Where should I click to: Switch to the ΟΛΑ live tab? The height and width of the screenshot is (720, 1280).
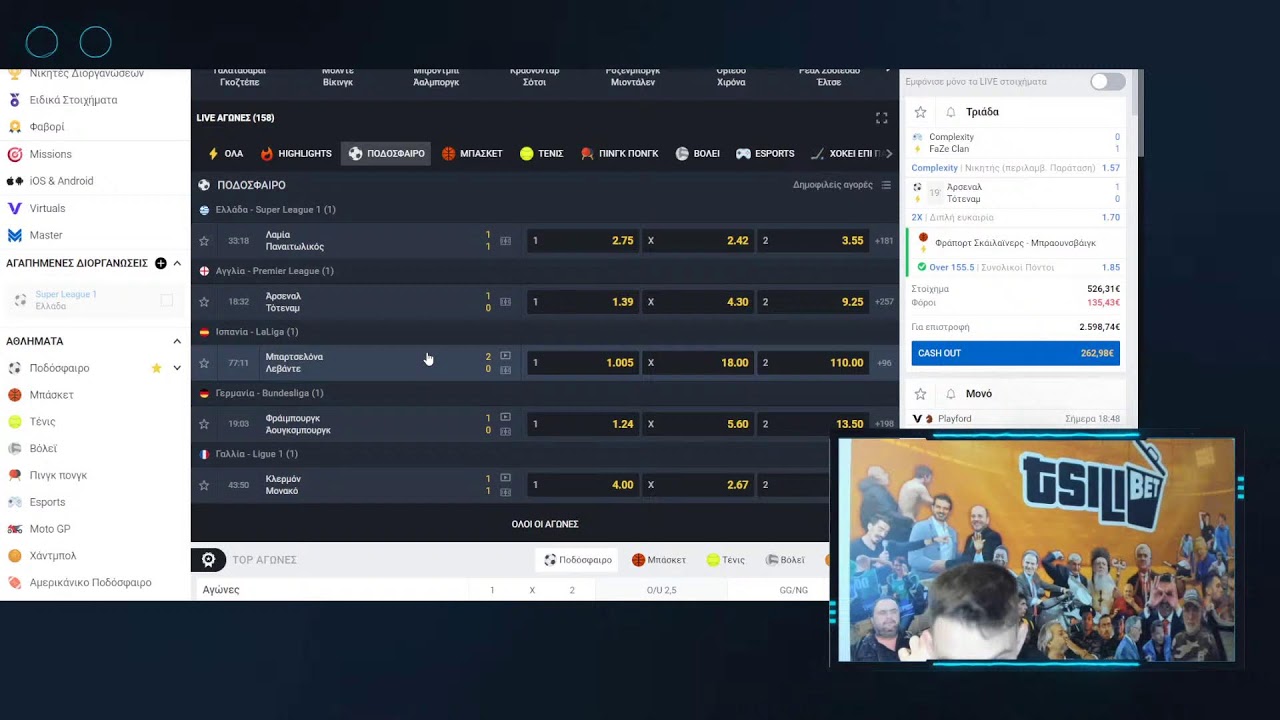(225, 154)
